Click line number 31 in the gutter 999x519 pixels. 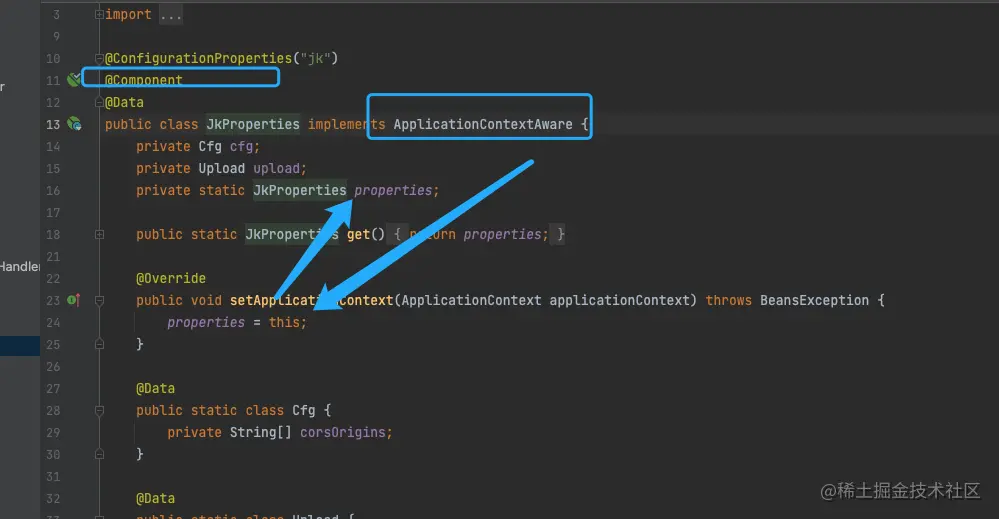point(54,476)
